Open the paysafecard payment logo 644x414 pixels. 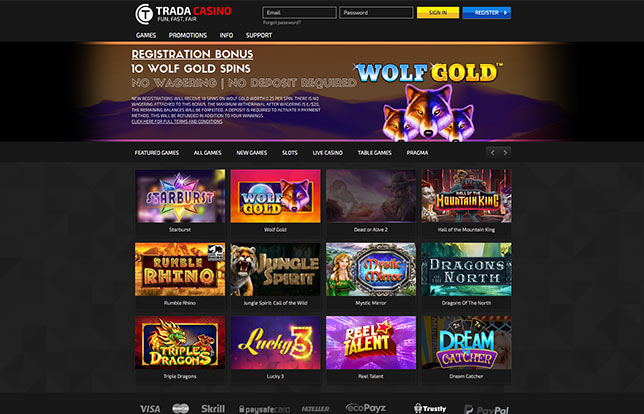click(264, 409)
